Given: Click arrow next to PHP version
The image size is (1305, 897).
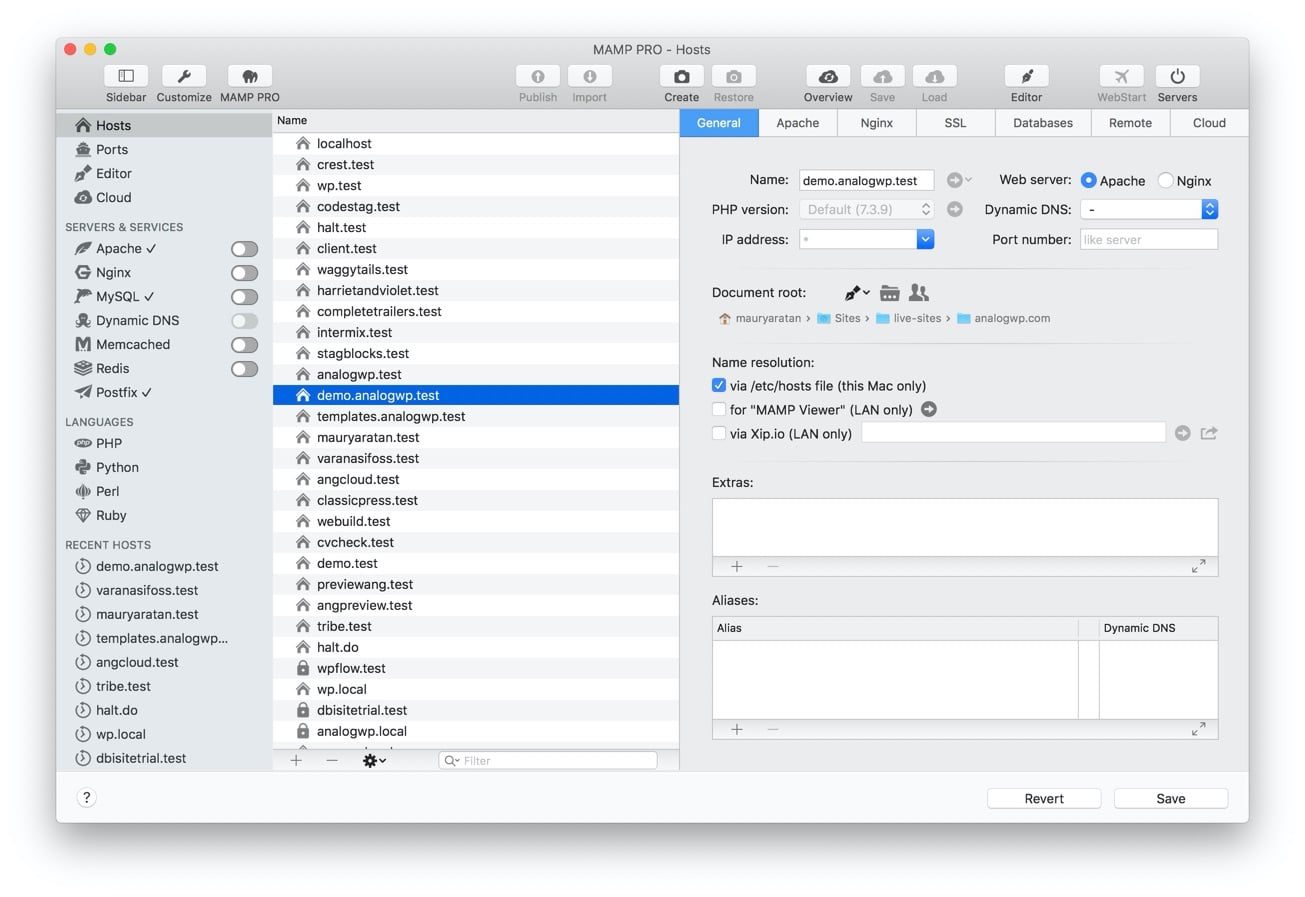Looking at the screenshot, I should pos(955,209).
